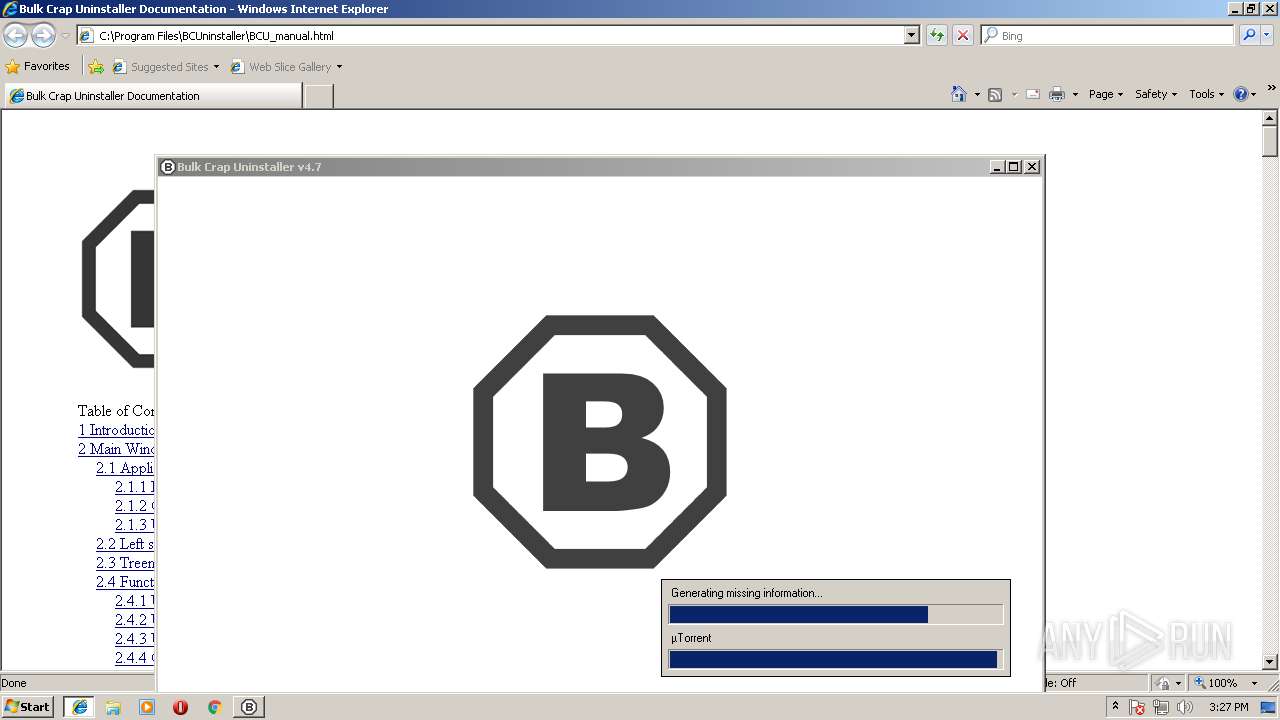The image size is (1280, 720).
Task: Click the Generating missing information progress bar
Action: (836, 614)
